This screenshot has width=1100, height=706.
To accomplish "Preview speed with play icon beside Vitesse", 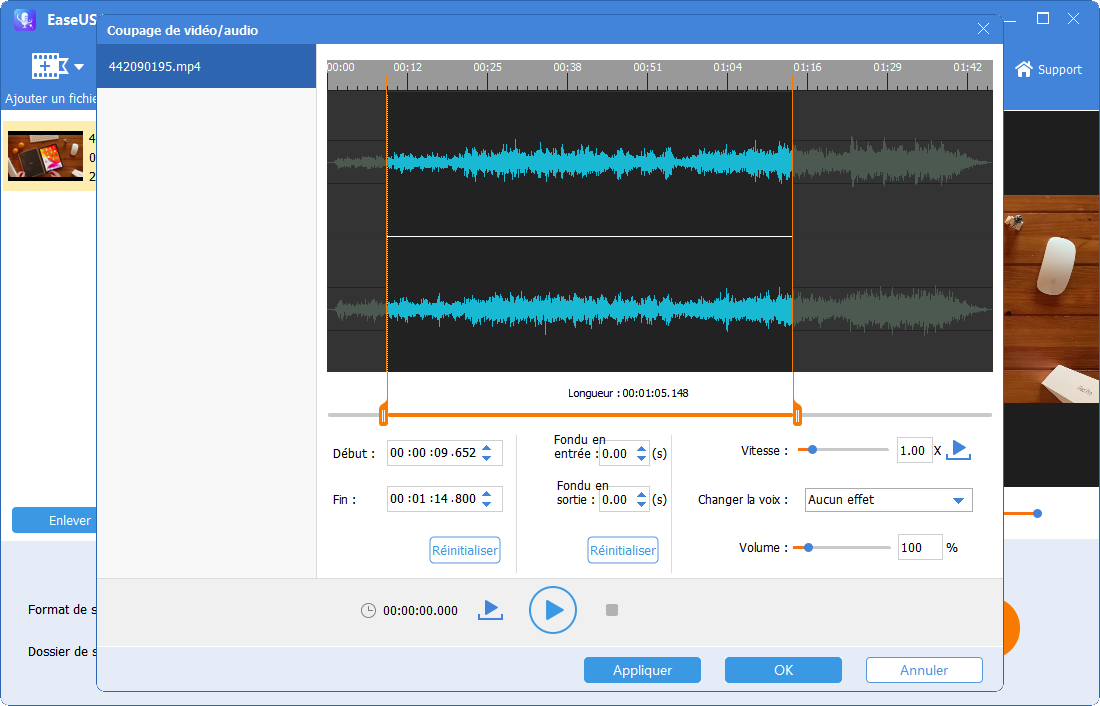I will pos(958,450).
